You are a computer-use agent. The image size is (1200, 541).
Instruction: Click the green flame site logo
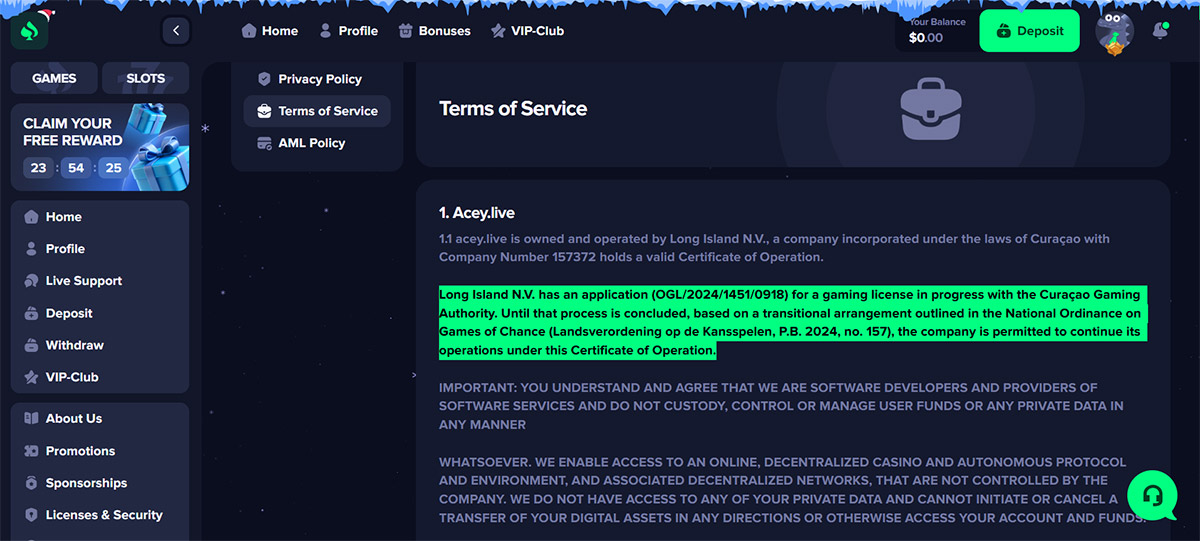tap(30, 31)
